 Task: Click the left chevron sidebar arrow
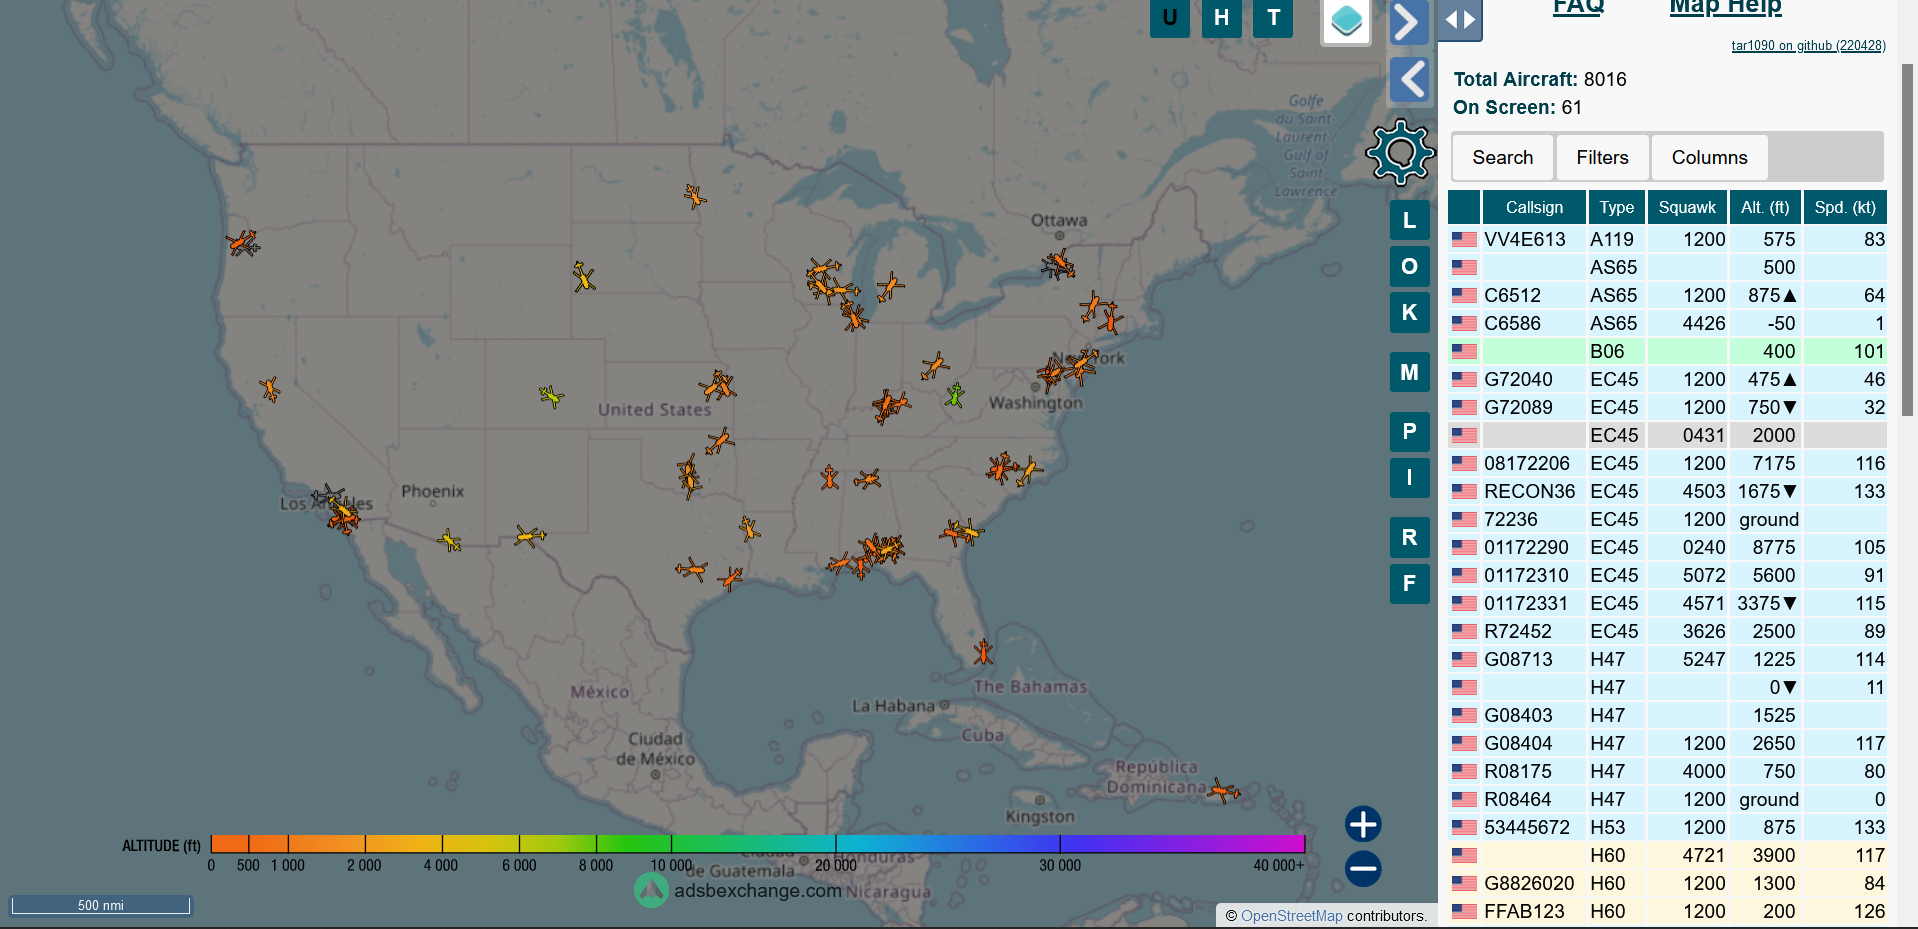click(1410, 79)
